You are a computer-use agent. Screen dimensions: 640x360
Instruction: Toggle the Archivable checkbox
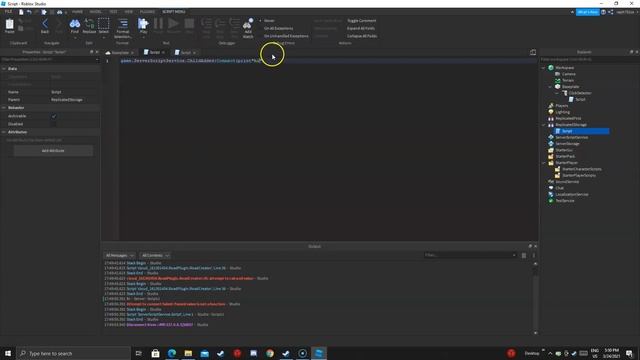pyautogui.click(x=54, y=116)
